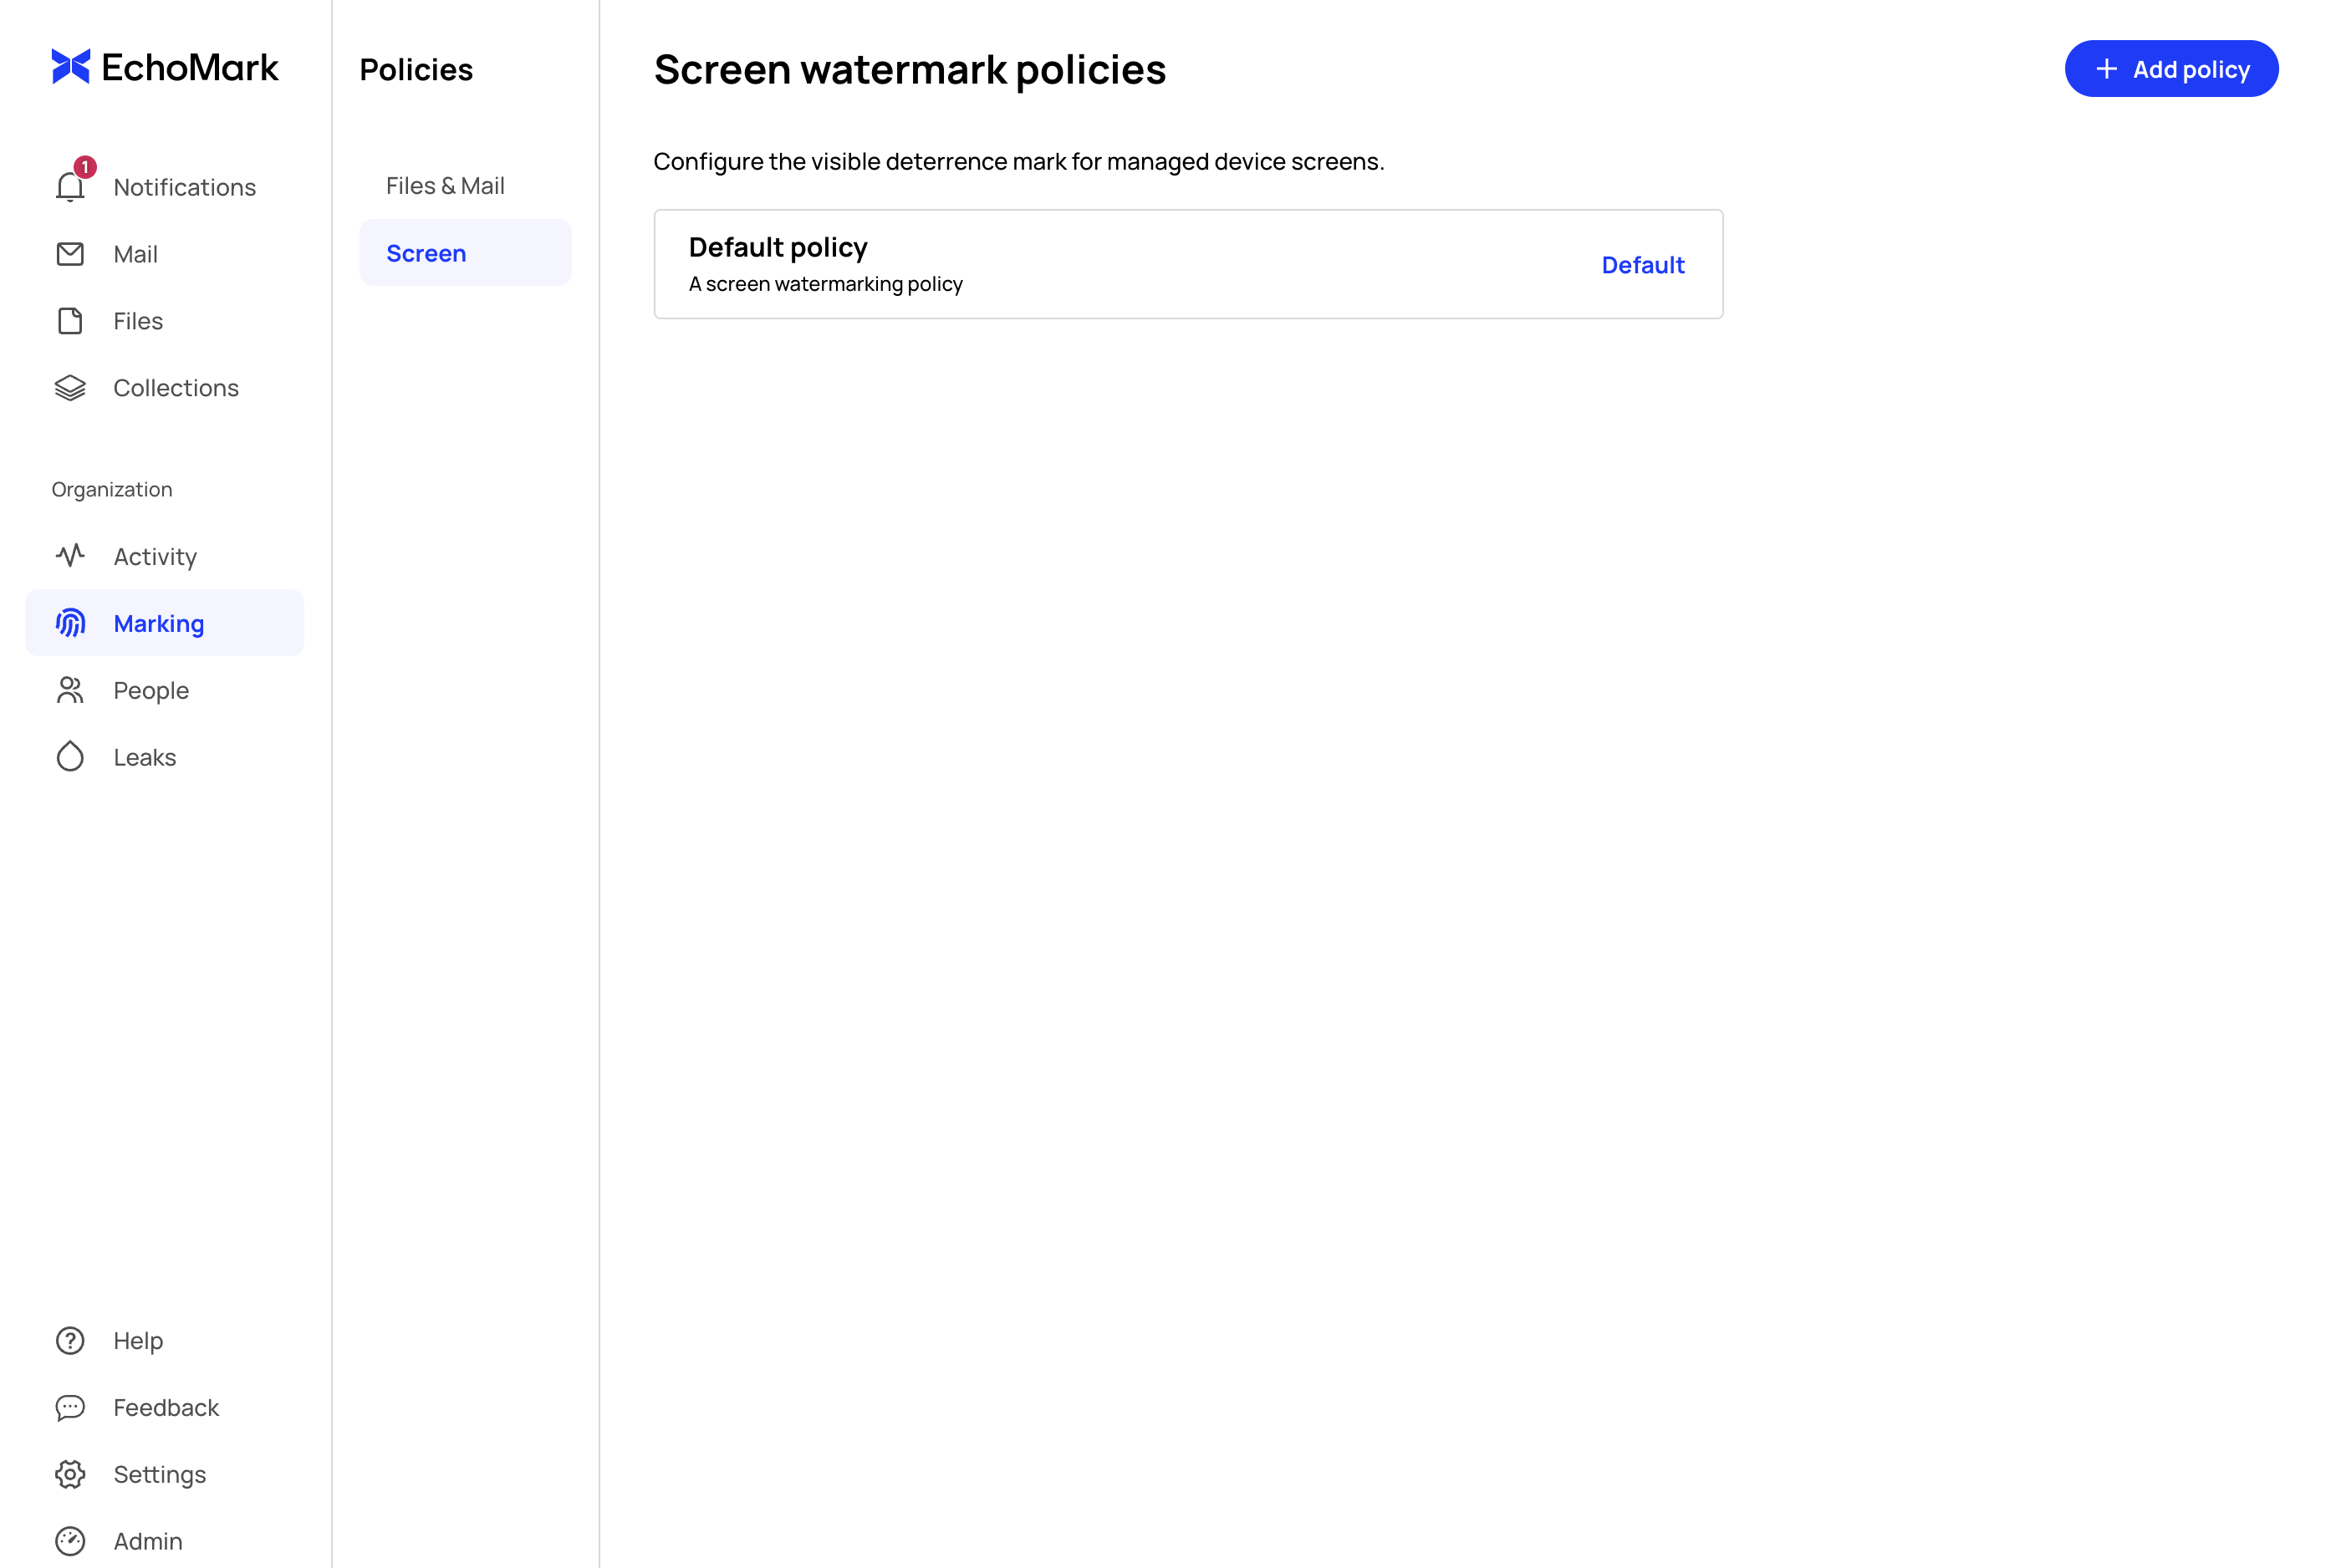Click the Help question mark icon
2331x1568 pixels.
click(x=70, y=1341)
